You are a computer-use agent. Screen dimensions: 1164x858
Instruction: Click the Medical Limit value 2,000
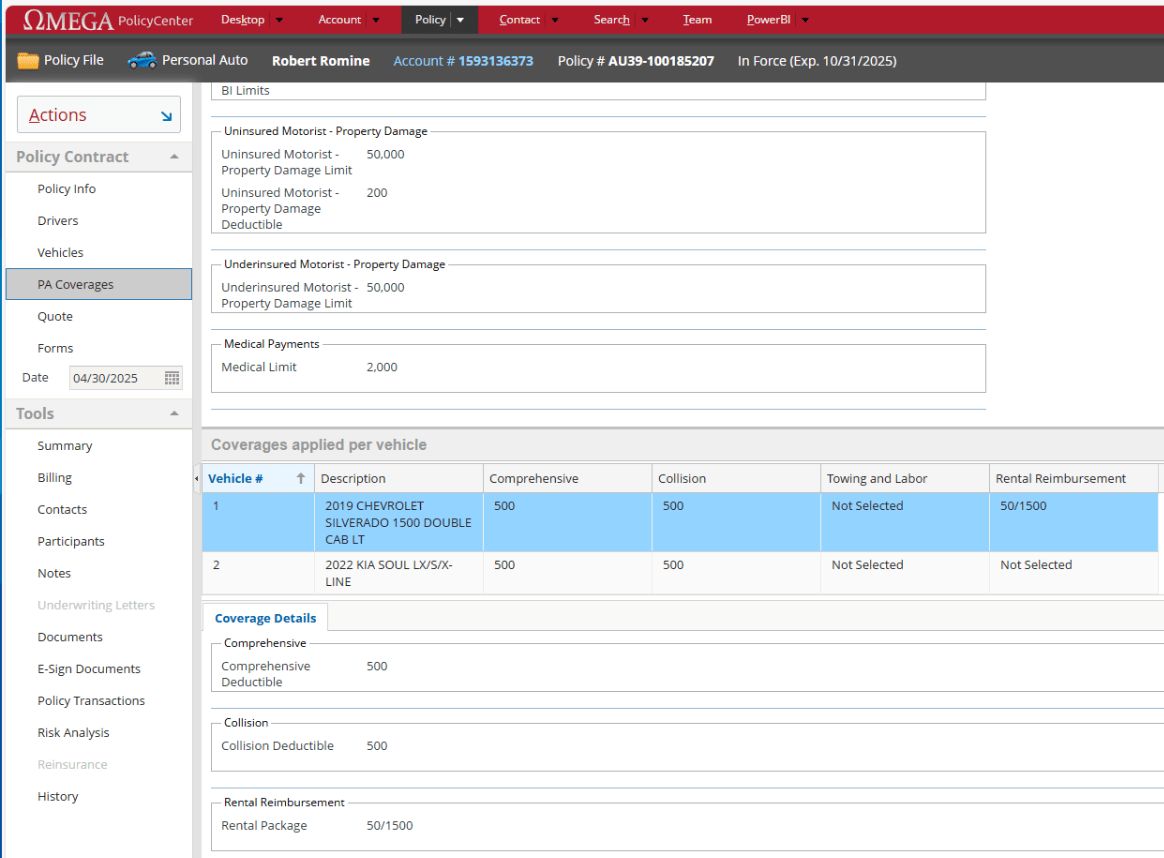point(382,367)
